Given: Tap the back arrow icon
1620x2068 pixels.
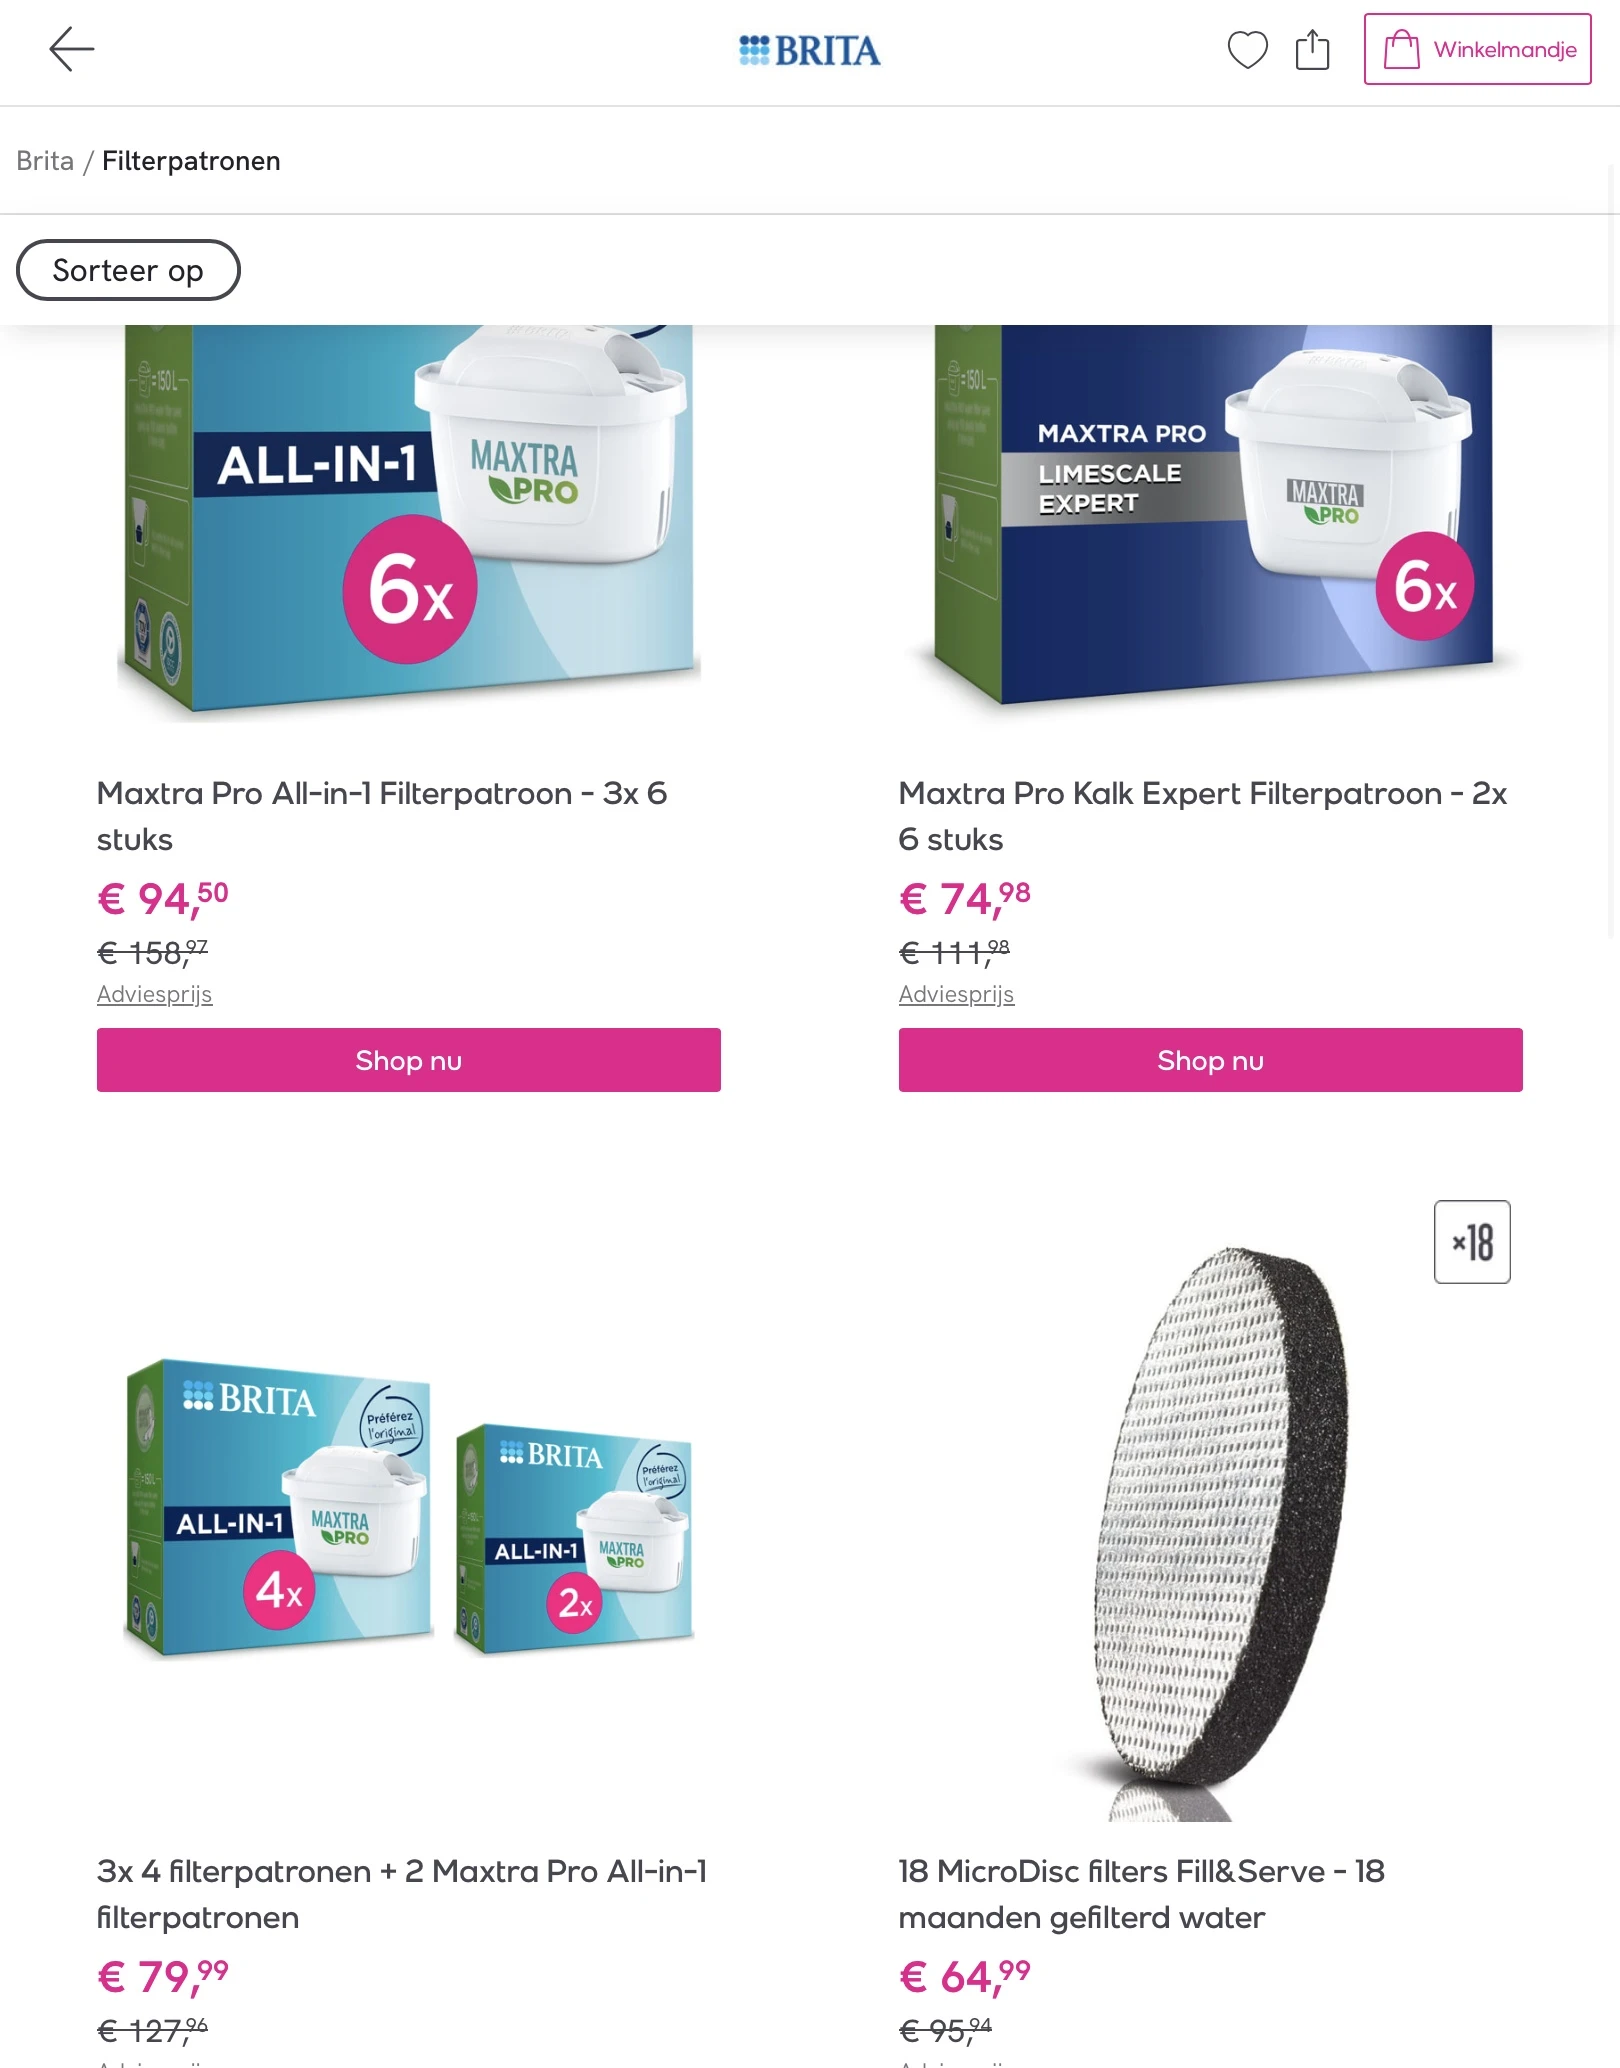Looking at the screenshot, I should [x=72, y=49].
